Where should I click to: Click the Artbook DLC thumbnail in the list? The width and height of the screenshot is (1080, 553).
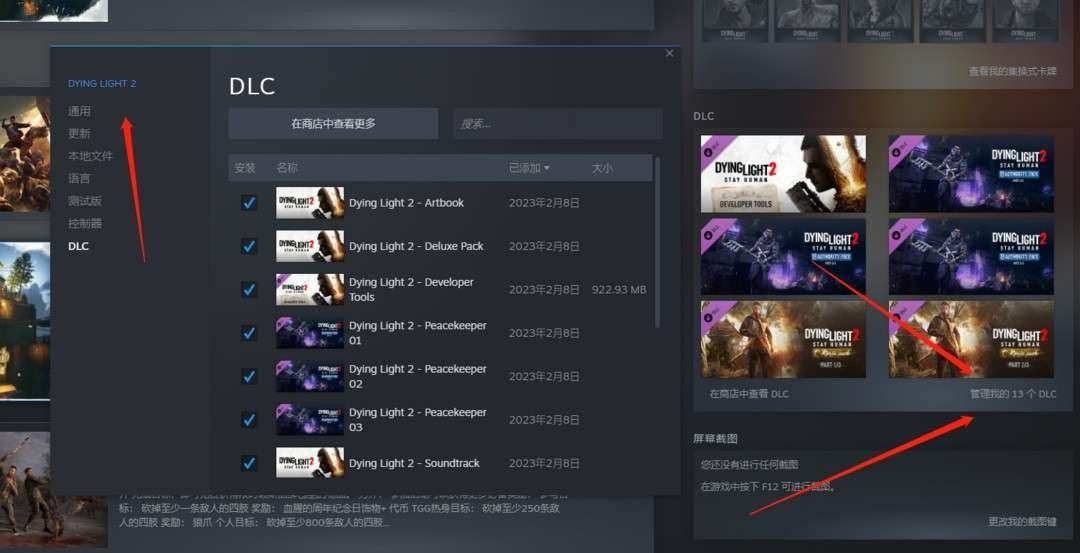click(x=310, y=203)
